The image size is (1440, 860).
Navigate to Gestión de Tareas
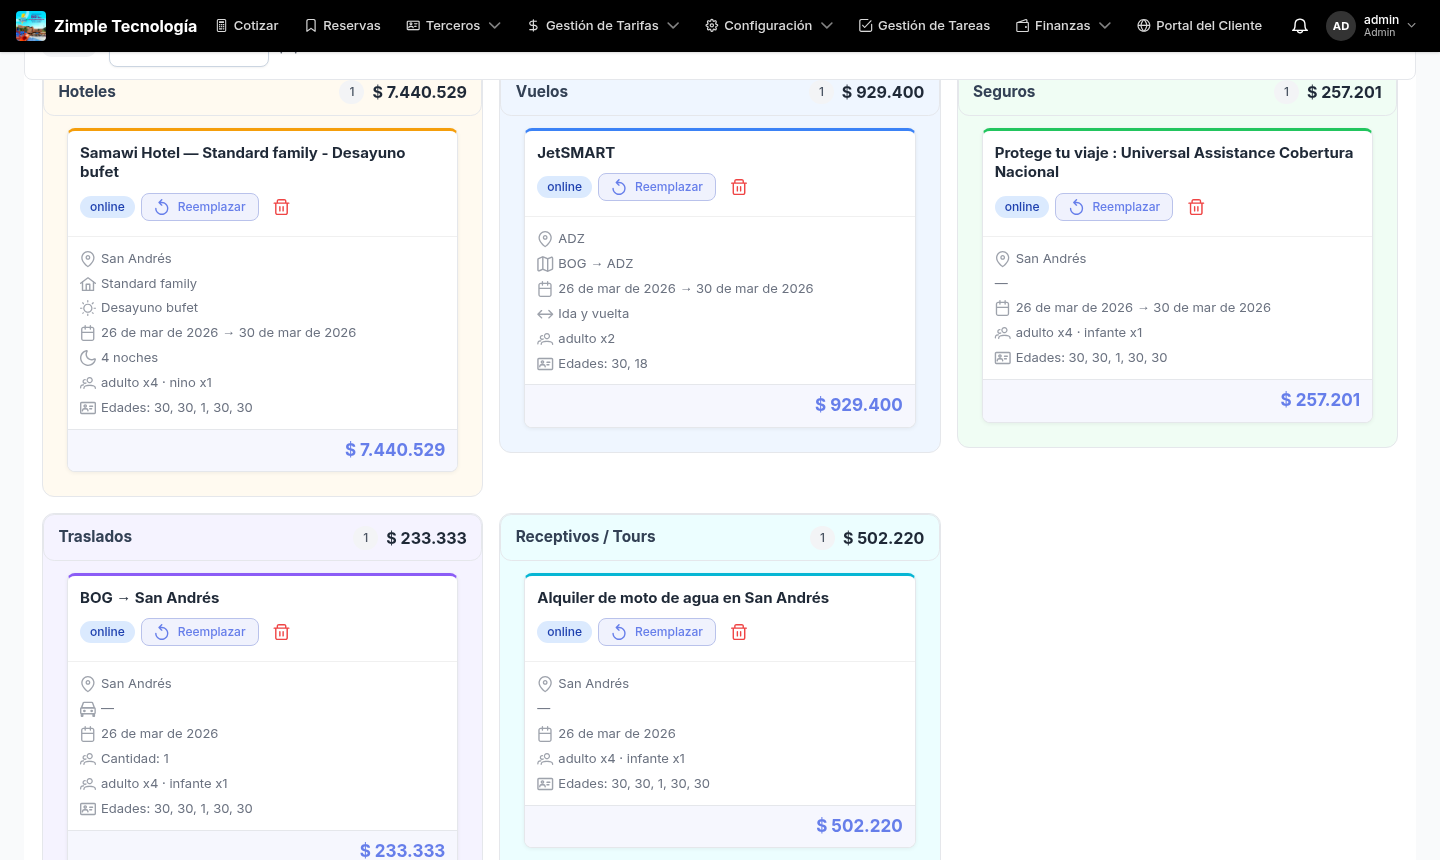(924, 26)
